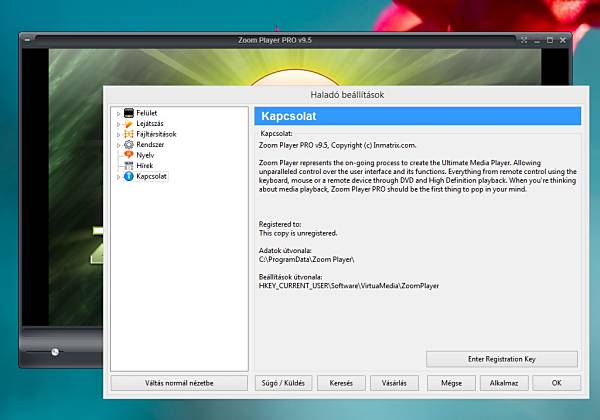Click the Keresés button
Viewport: 600px width, 420px height.
(341, 383)
